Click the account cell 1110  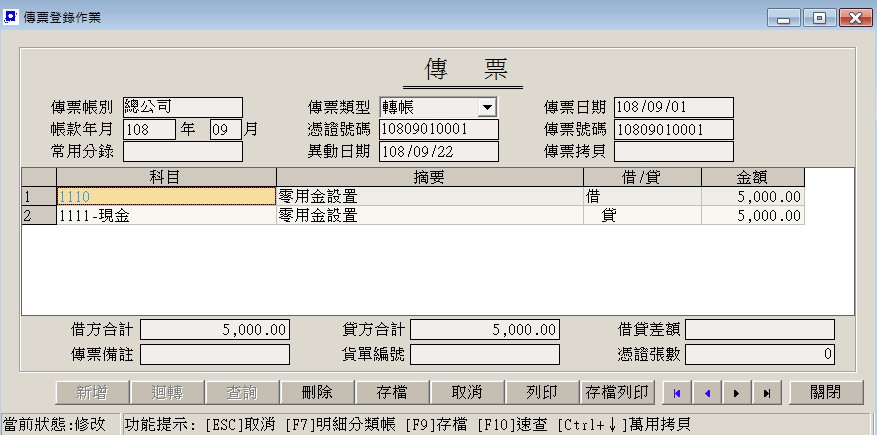pyautogui.click(x=166, y=196)
